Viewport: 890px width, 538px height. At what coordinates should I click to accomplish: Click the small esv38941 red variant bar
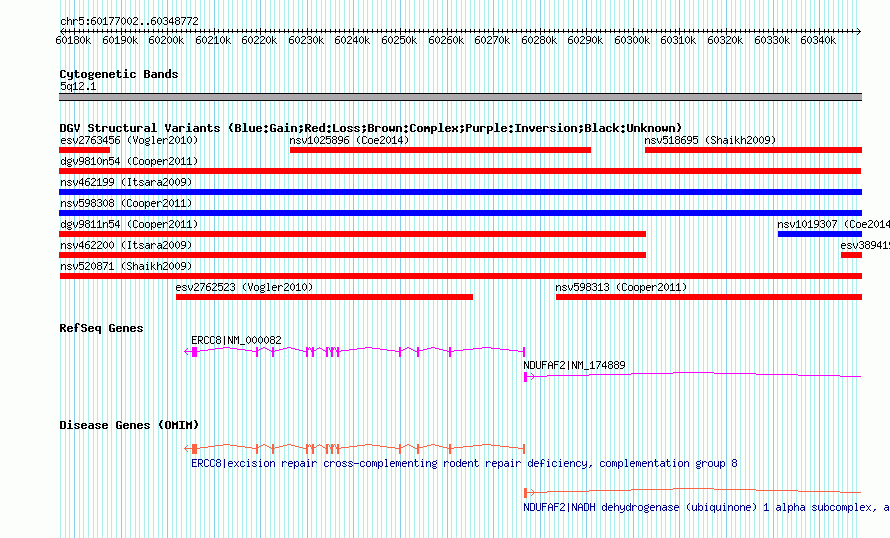point(851,255)
